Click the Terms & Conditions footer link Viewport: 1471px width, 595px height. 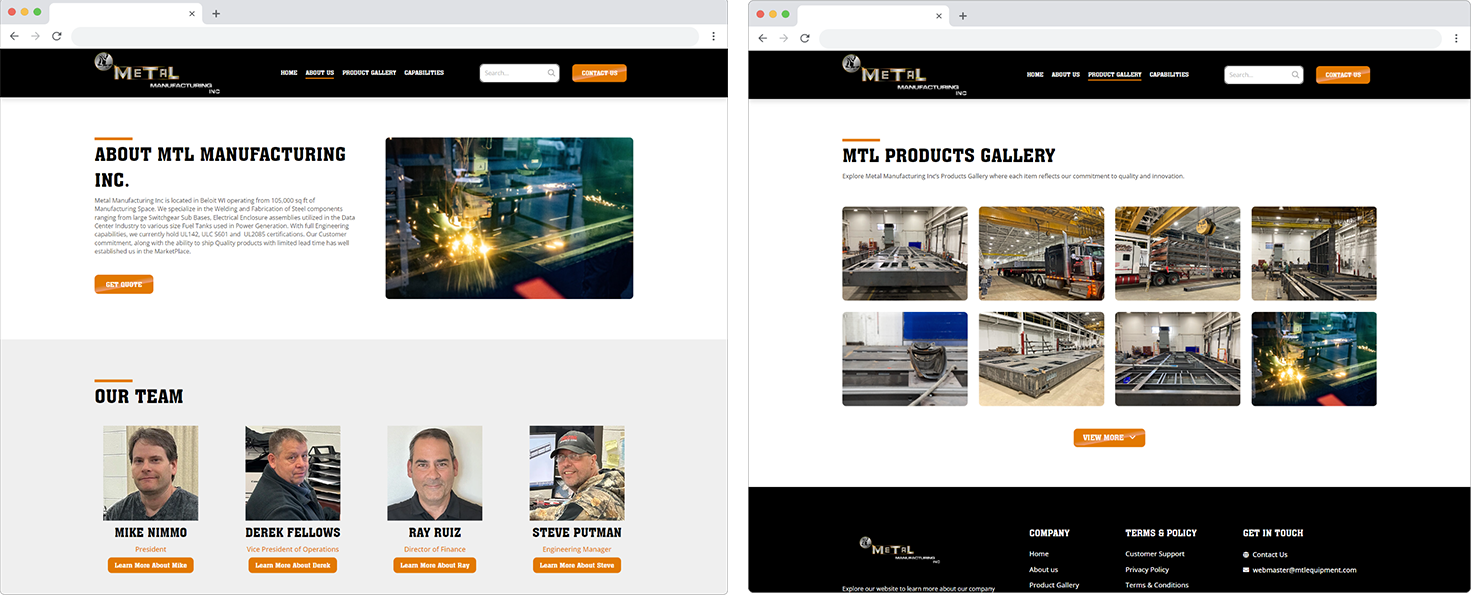coord(1157,585)
